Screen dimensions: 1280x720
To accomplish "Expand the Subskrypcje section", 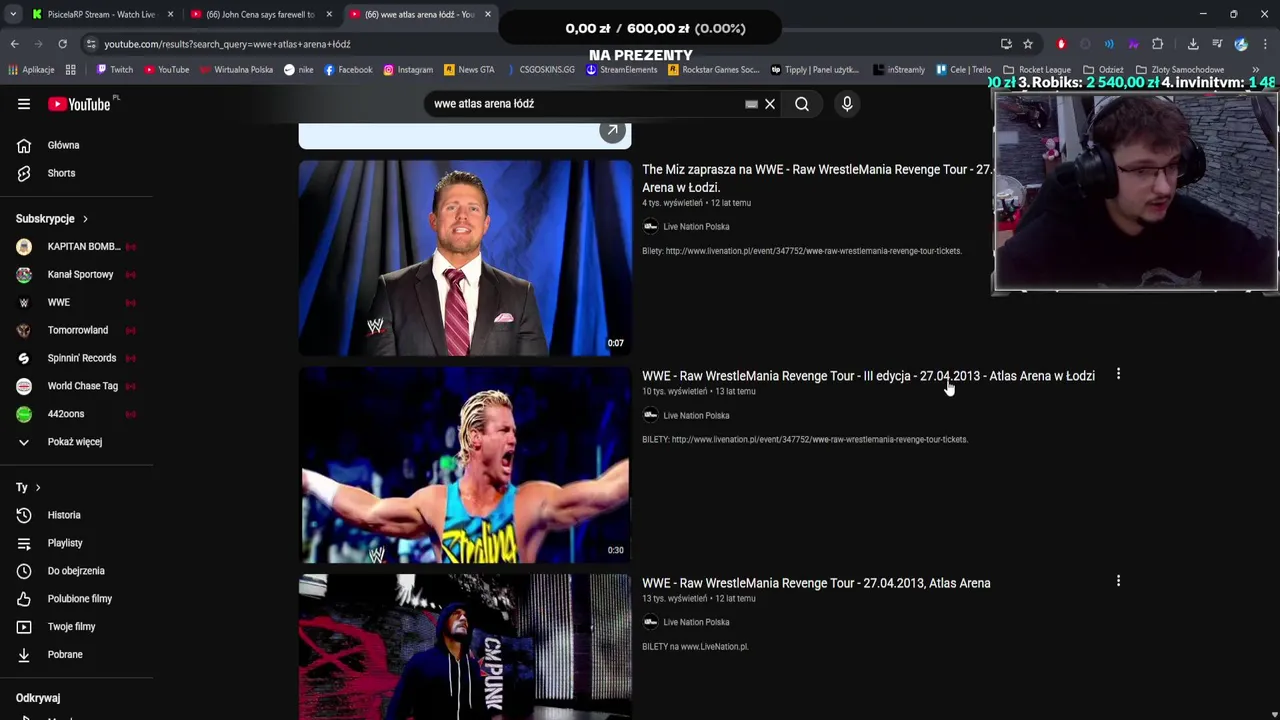I will tap(52, 219).
